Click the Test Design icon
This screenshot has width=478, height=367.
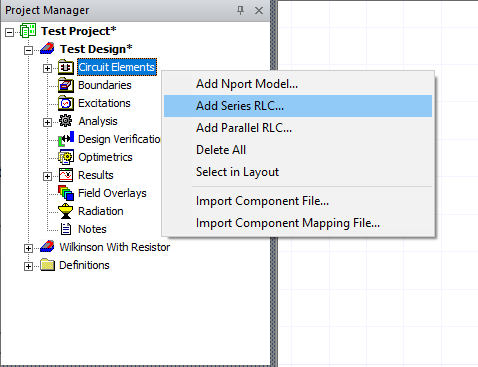[47, 49]
